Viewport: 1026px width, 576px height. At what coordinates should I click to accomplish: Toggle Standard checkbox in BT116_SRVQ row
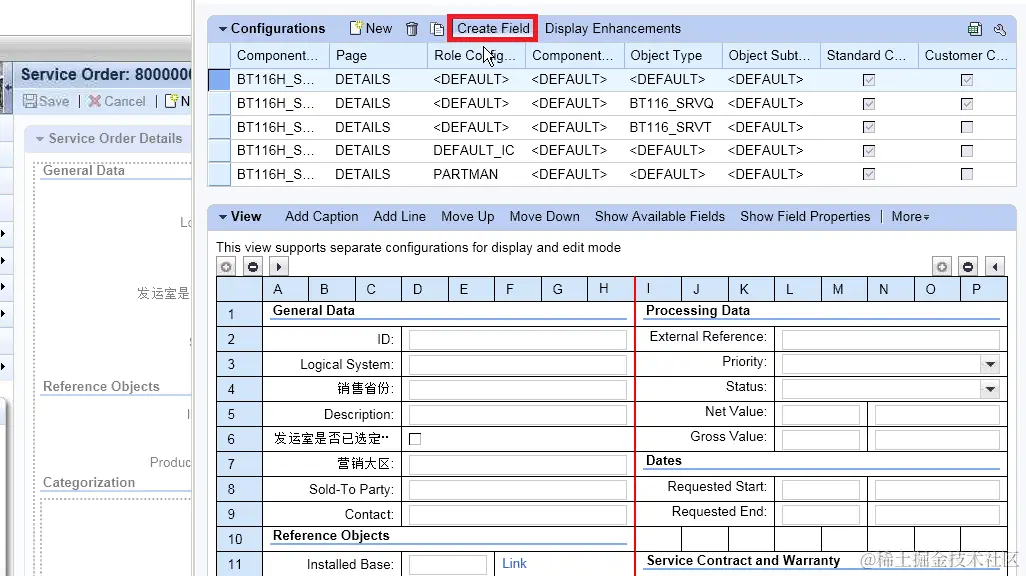point(869,103)
